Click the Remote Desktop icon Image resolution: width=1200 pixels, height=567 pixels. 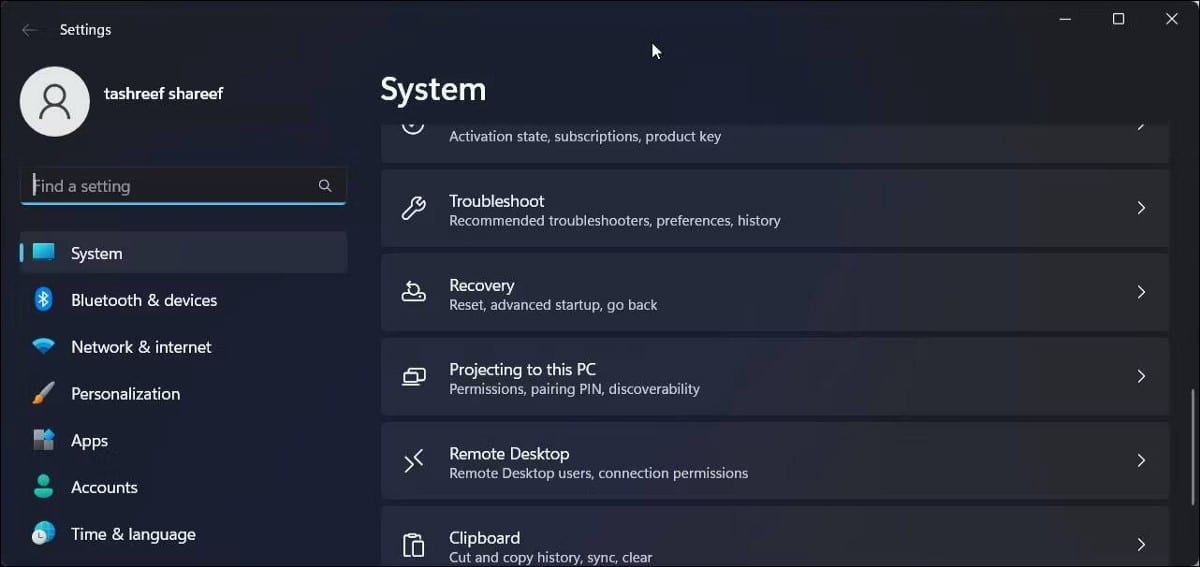pyautogui.click(x=413, y=460)
